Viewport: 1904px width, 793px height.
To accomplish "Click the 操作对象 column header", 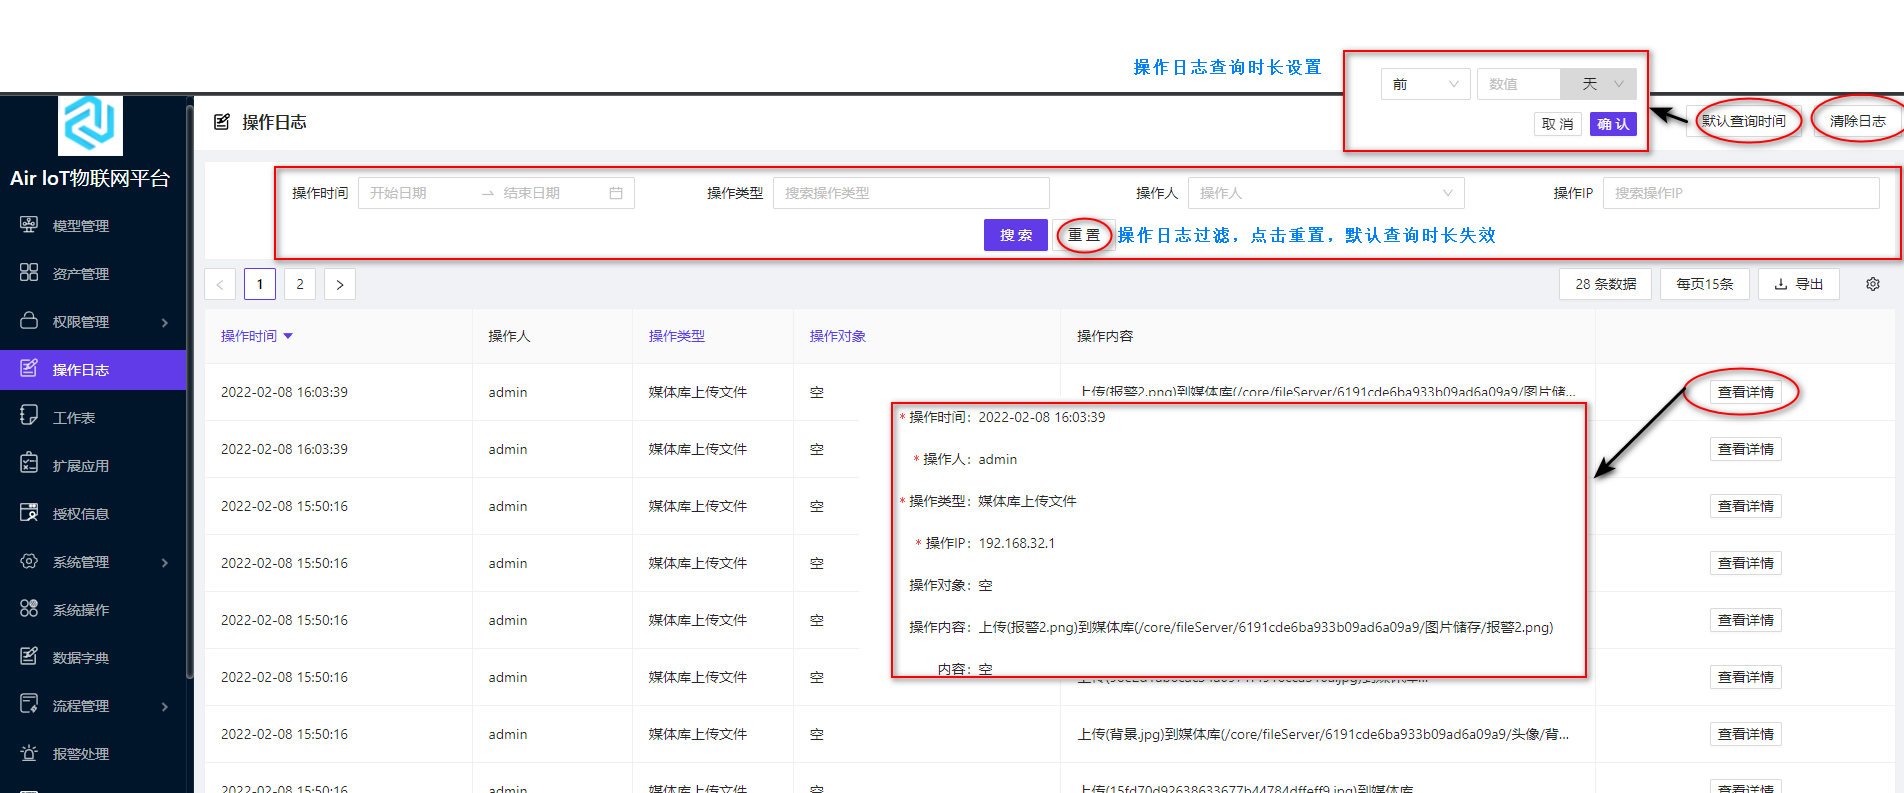I will click(838, 336).
